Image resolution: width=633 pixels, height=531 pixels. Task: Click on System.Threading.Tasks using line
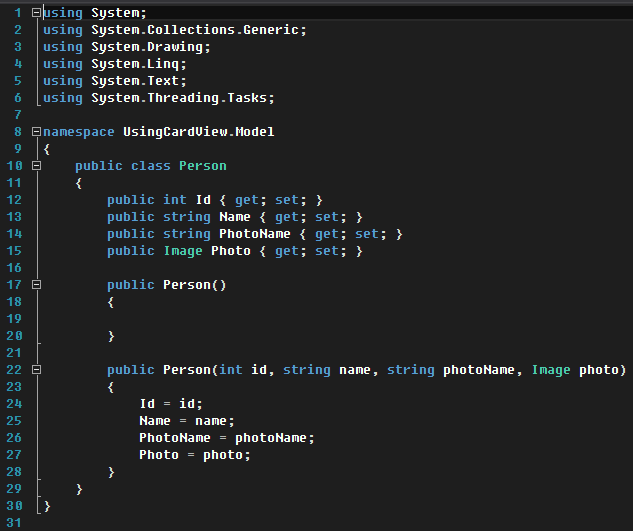pos(182,98)
